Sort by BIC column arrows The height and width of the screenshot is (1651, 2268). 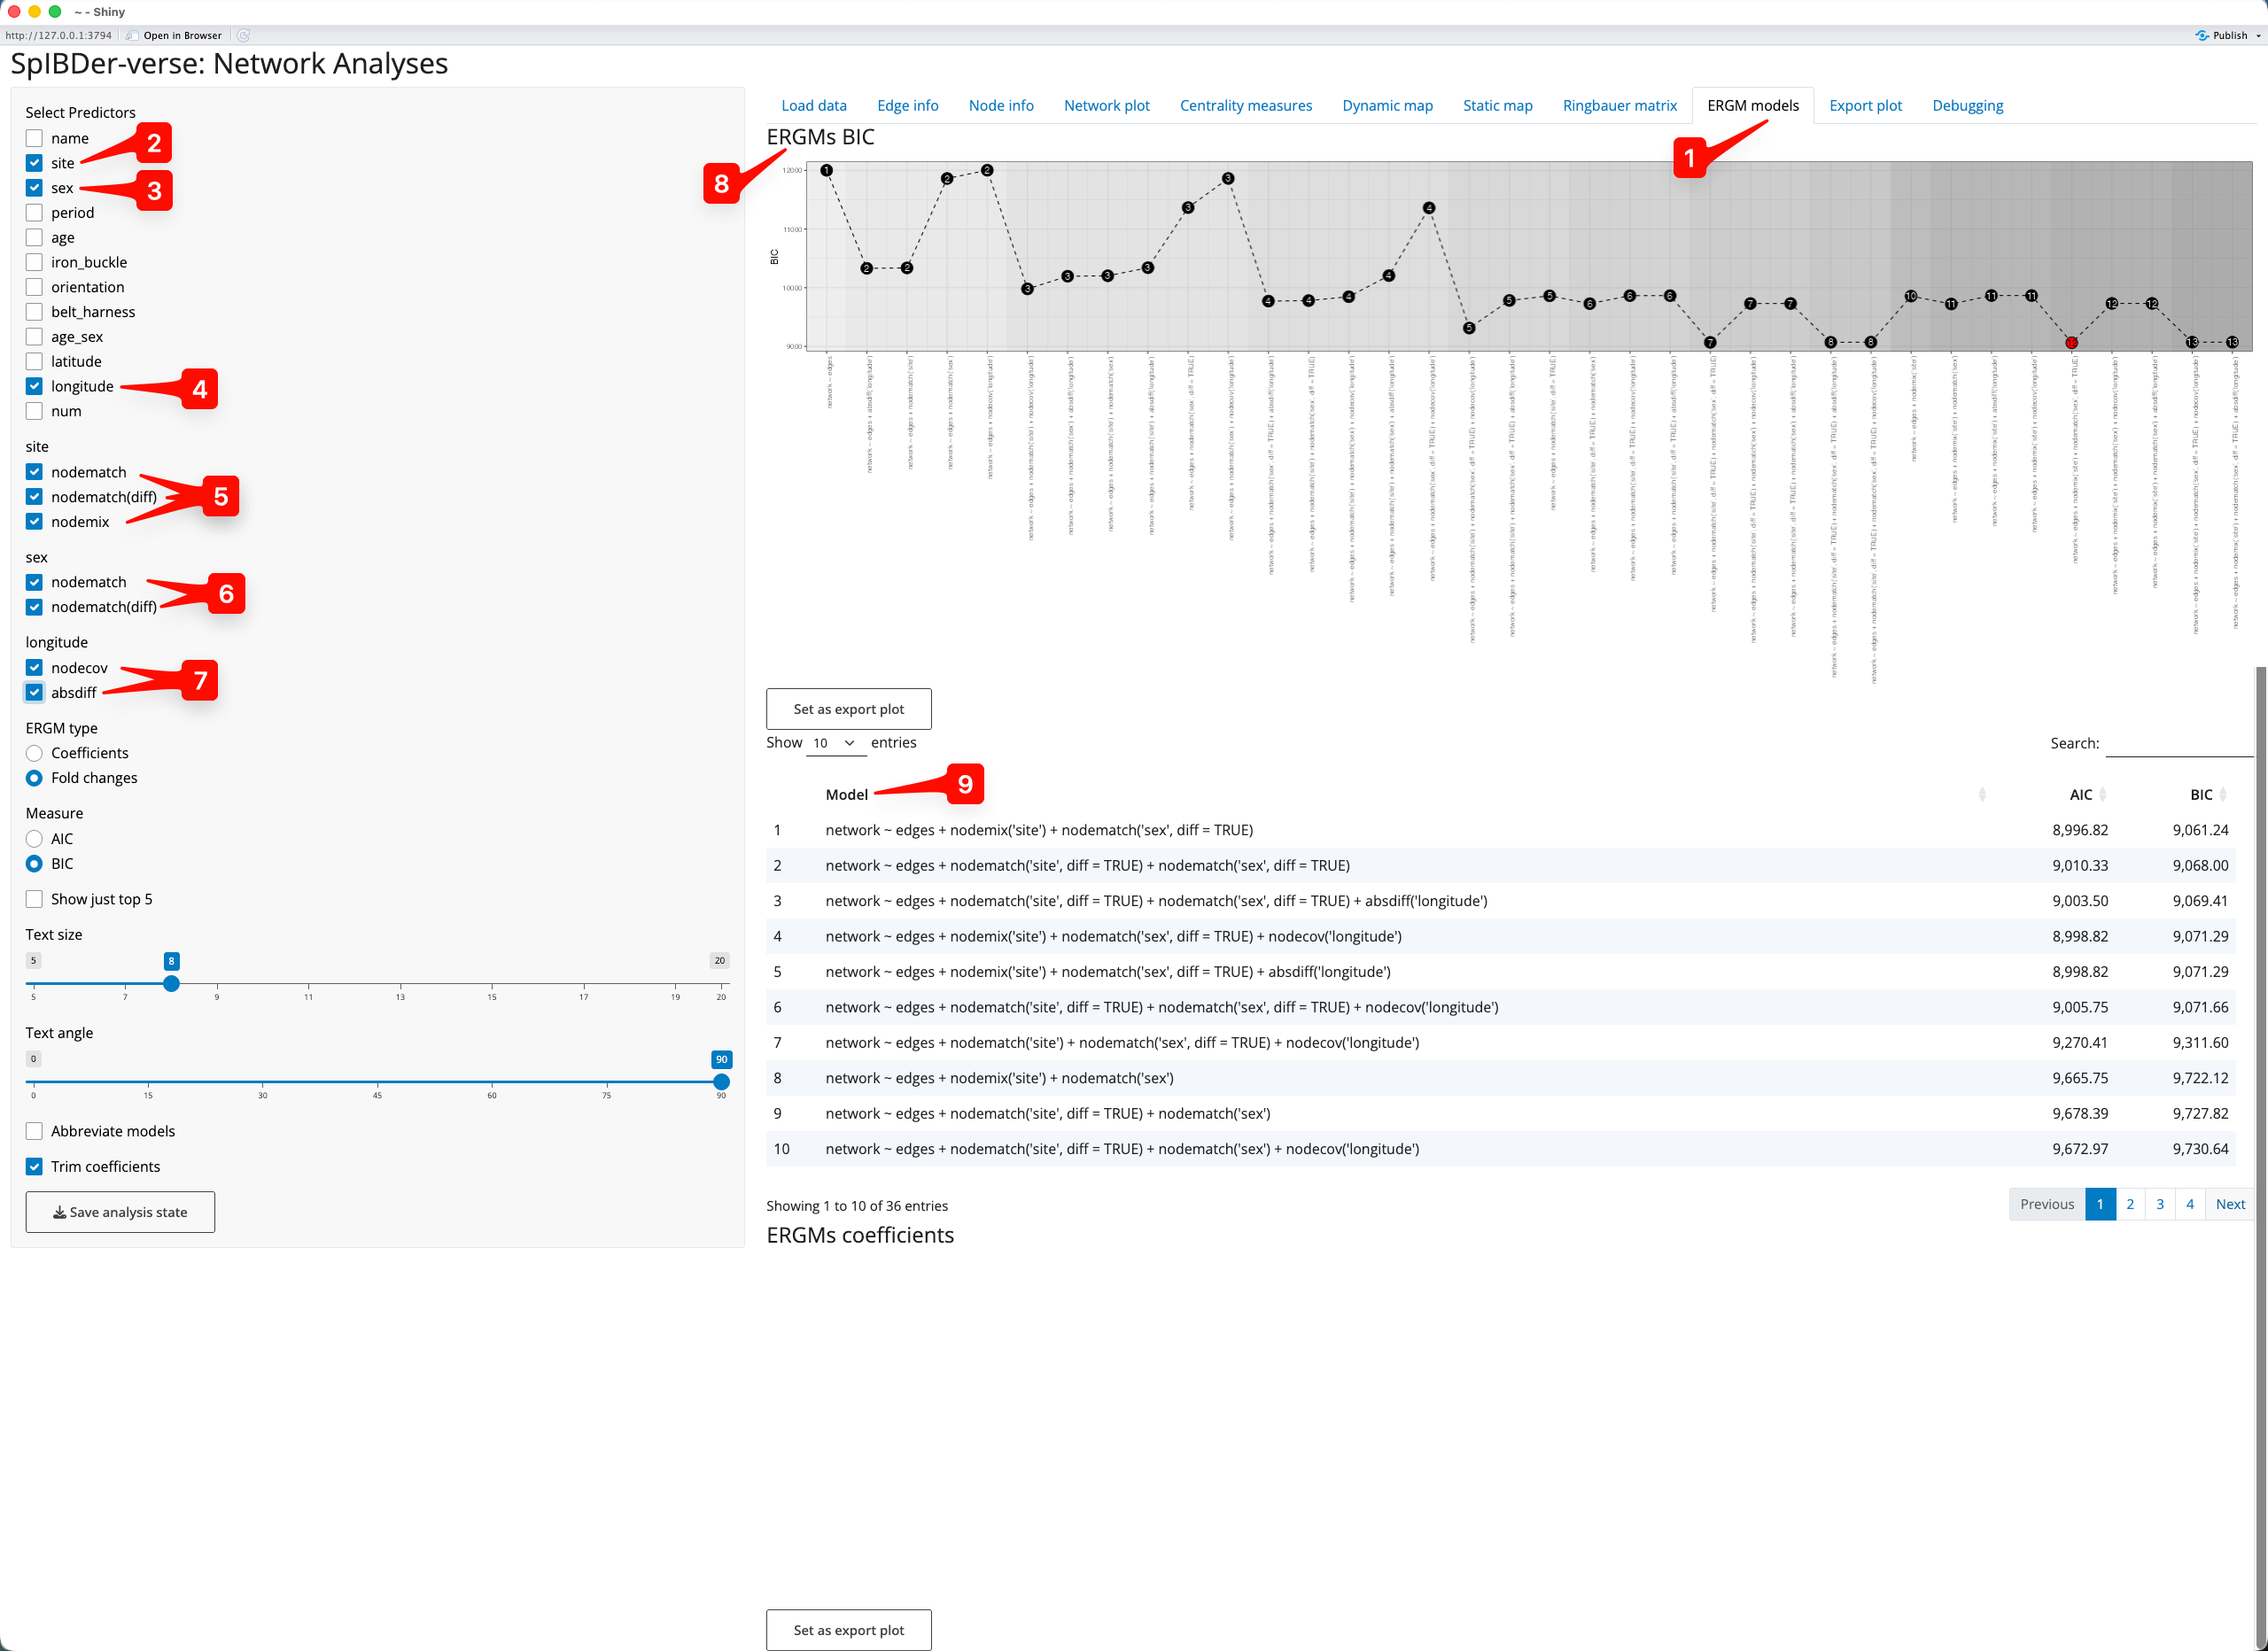[x=2222, y=794]
